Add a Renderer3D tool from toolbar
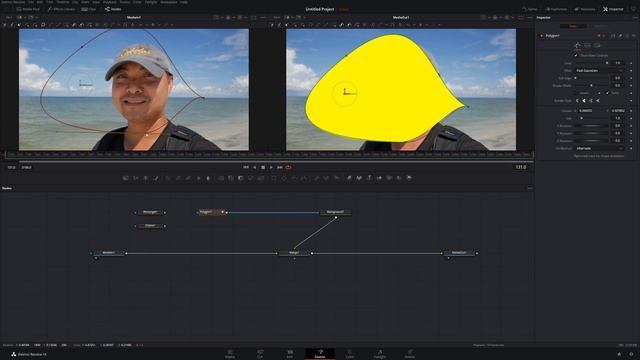The image size is (640, 360). click(409, 178)
